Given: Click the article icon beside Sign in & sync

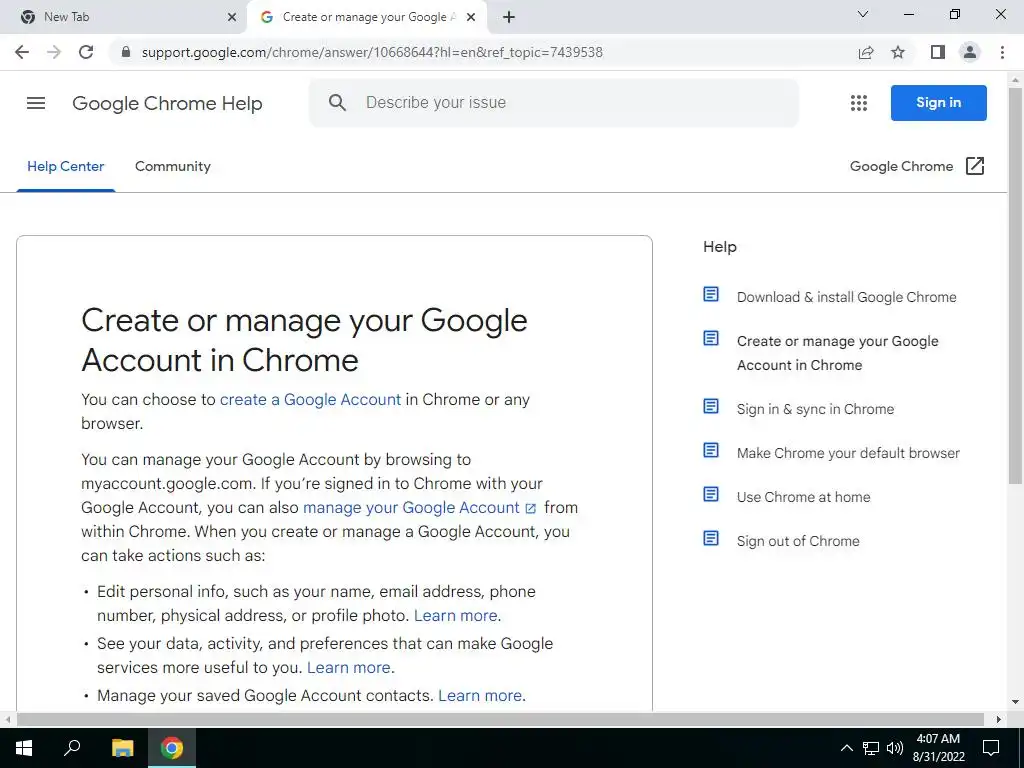Looking at the screenshot, I should point(711,406).
